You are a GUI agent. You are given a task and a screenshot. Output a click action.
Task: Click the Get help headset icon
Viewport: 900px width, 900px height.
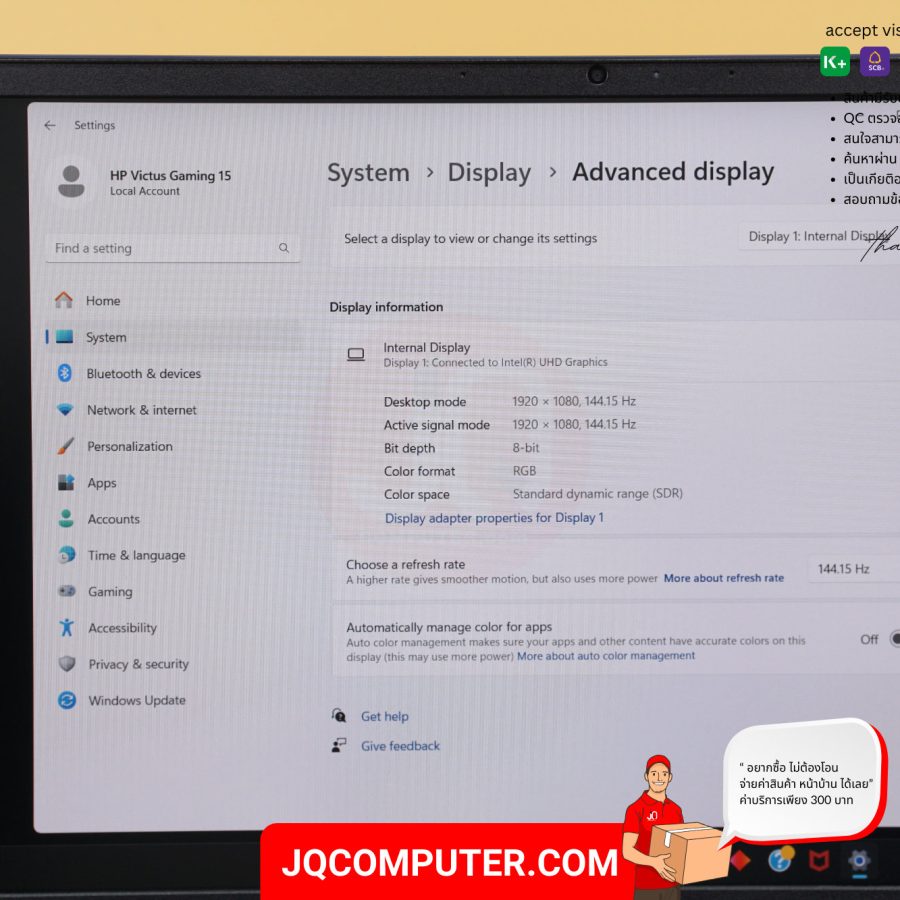[339, 715]
